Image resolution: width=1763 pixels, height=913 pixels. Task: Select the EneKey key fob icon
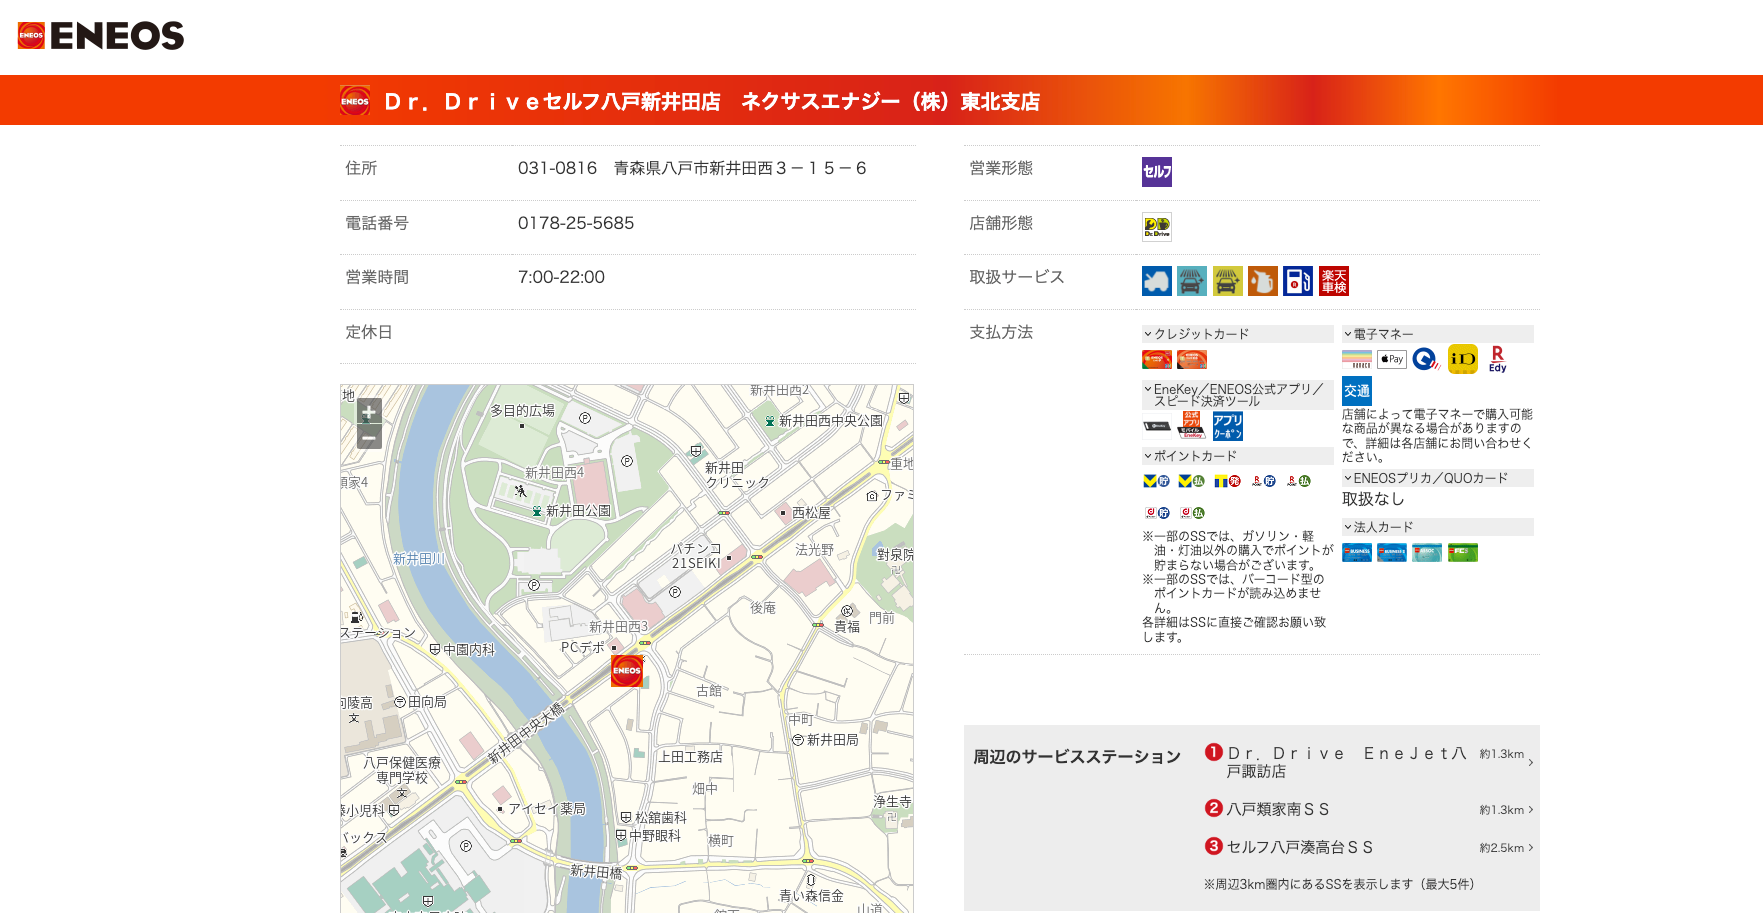coord(1157,426)
